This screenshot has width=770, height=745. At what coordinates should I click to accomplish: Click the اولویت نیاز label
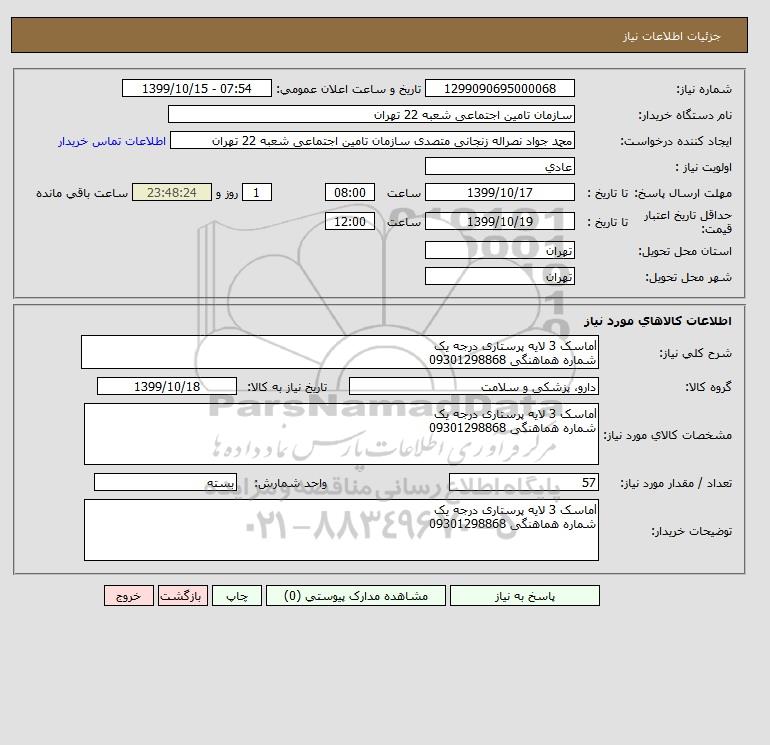(x=704, y=167)
